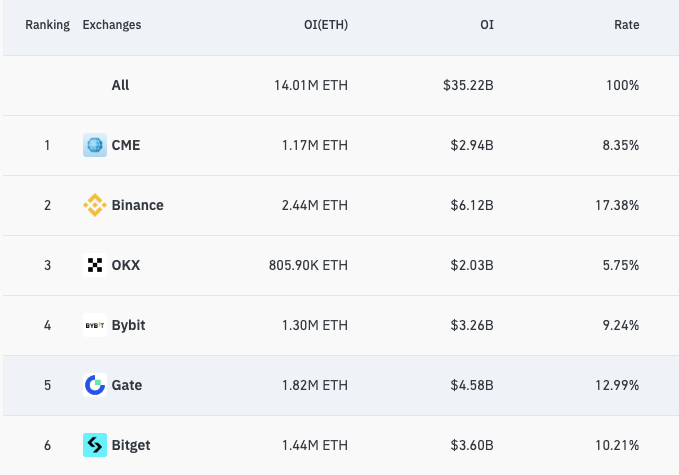Sort by the Exchanges column header
Screen dimensions: 679x475
pyautogui.click(x=111, y=25)
